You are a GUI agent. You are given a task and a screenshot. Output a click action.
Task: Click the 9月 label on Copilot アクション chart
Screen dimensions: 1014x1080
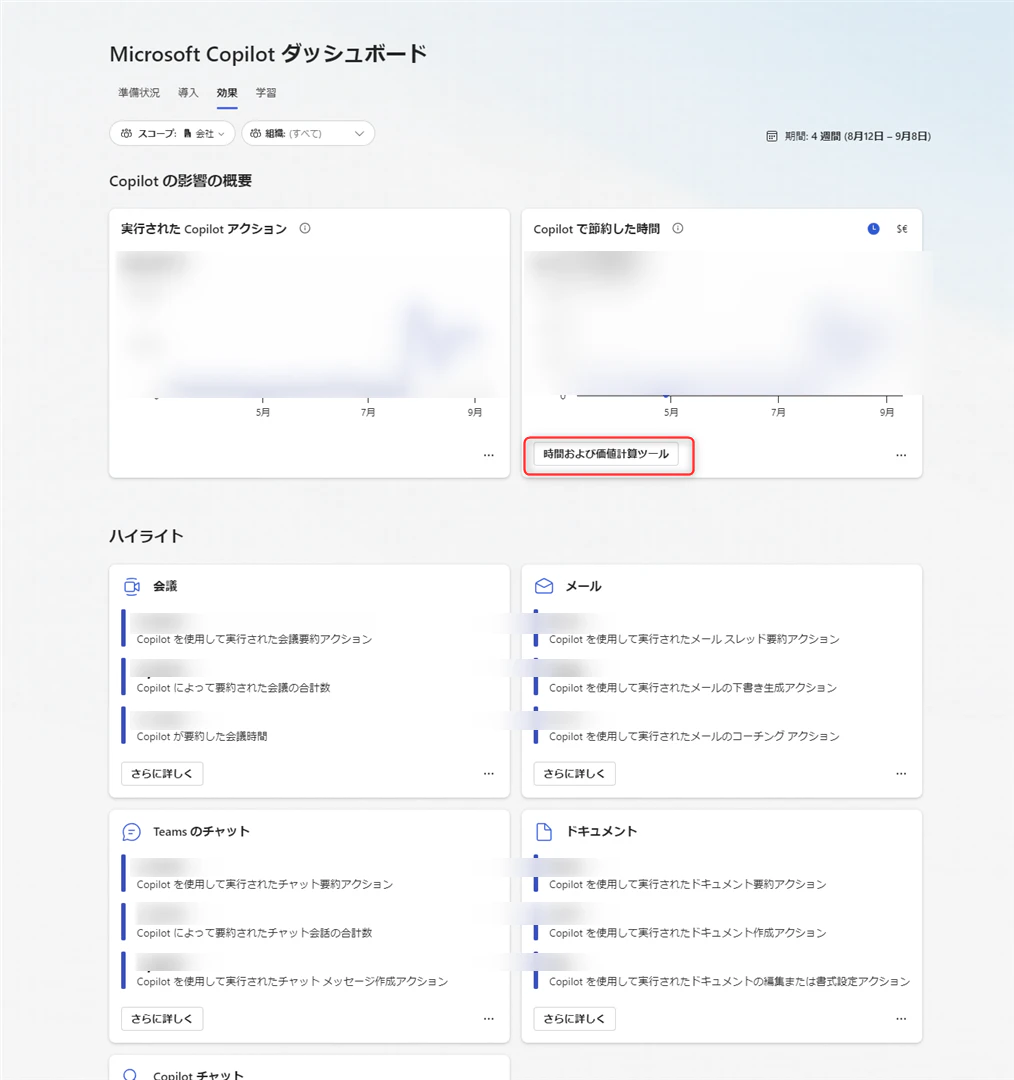coord(475,413)
